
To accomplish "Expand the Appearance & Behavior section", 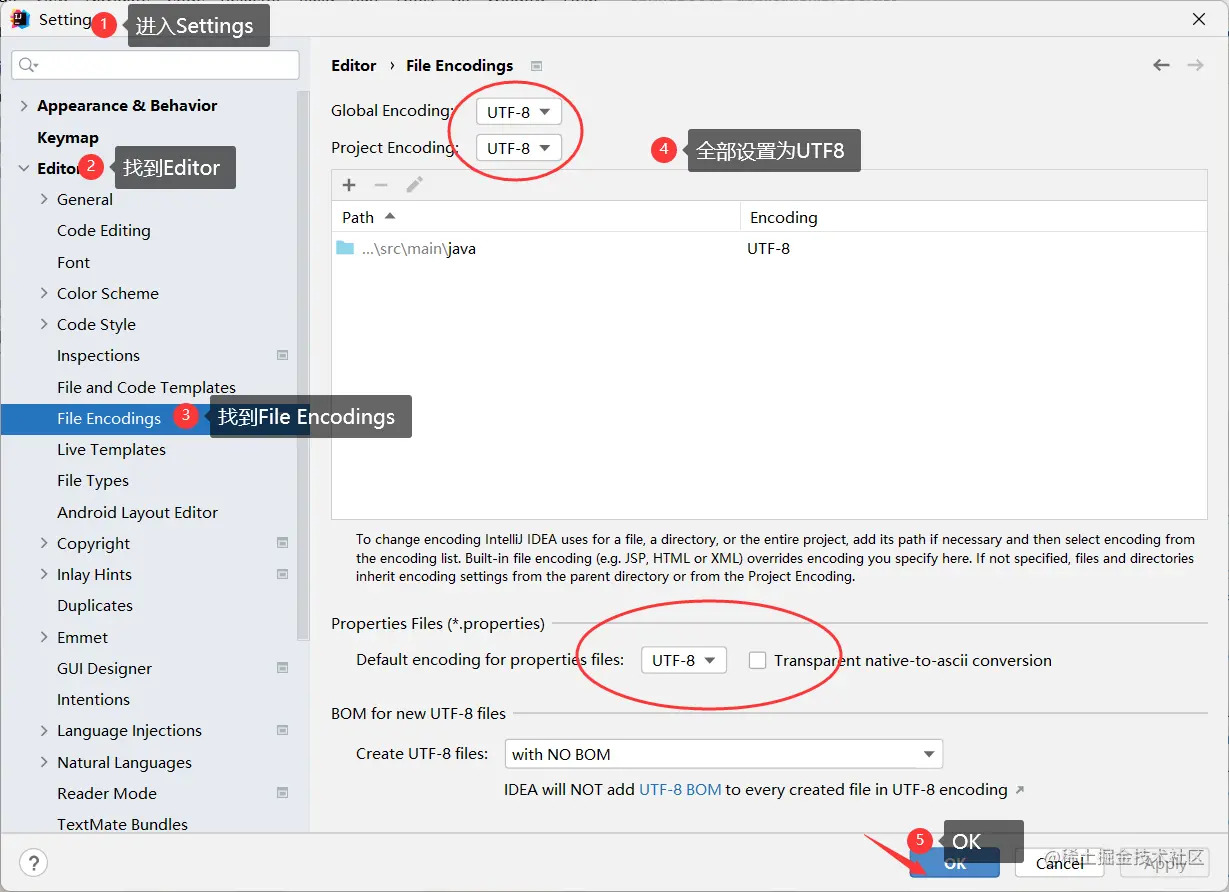I will (x=24, y=106).
